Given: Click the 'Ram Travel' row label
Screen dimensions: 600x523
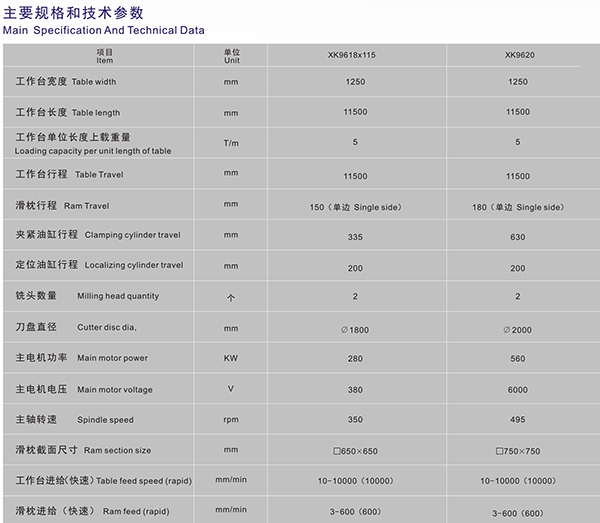Looking at the screenshot, I should (86, 206).
